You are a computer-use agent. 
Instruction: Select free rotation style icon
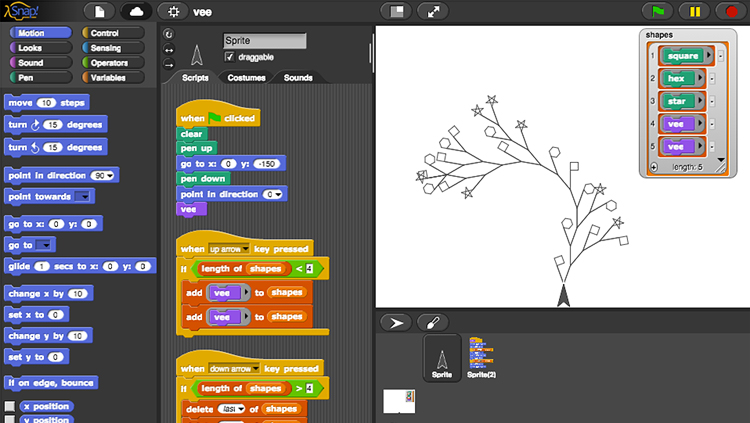pos(168,34)
